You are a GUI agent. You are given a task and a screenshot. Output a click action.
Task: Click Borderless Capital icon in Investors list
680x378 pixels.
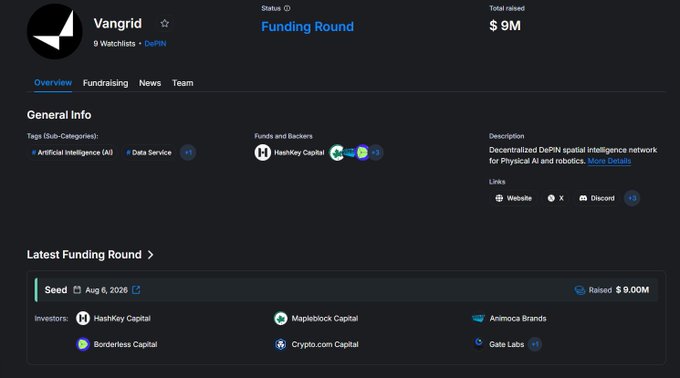83,344
